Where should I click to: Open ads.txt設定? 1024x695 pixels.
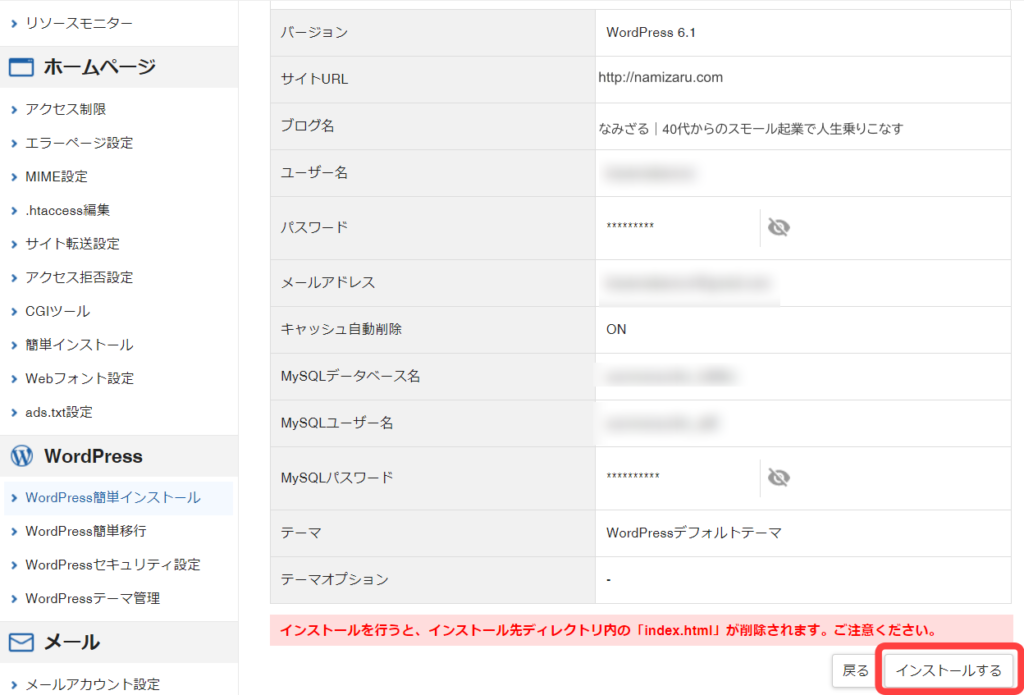[58, 412]
